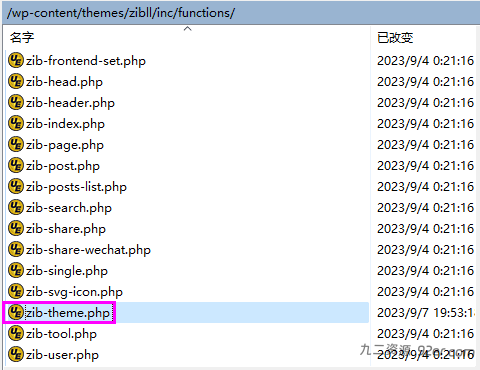Select file name zib-theme.php

68,313
